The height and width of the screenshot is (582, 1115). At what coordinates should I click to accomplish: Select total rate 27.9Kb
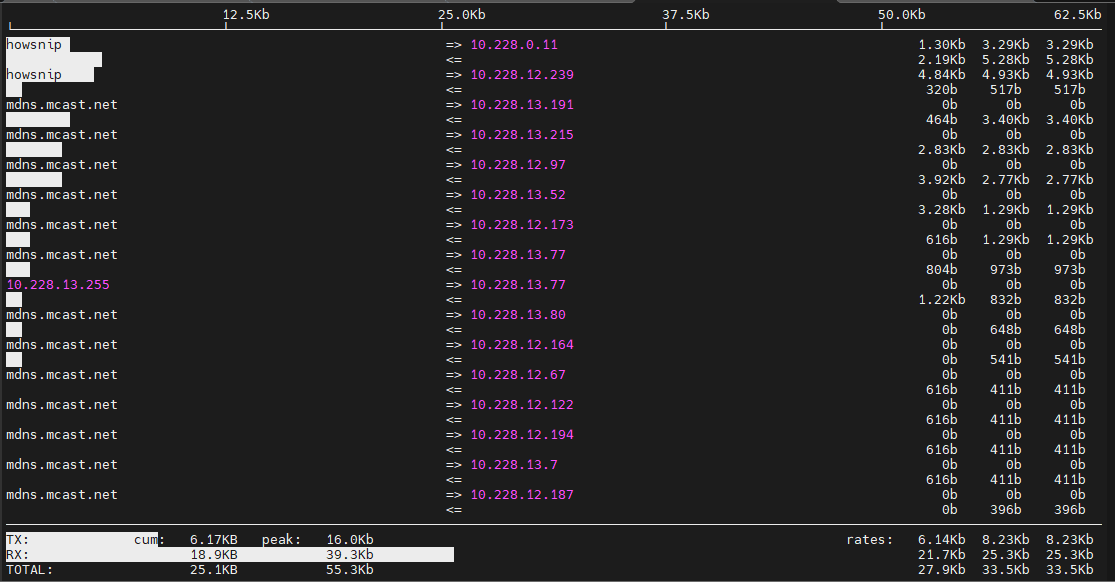pyautogui.click(x=941, y=569)
